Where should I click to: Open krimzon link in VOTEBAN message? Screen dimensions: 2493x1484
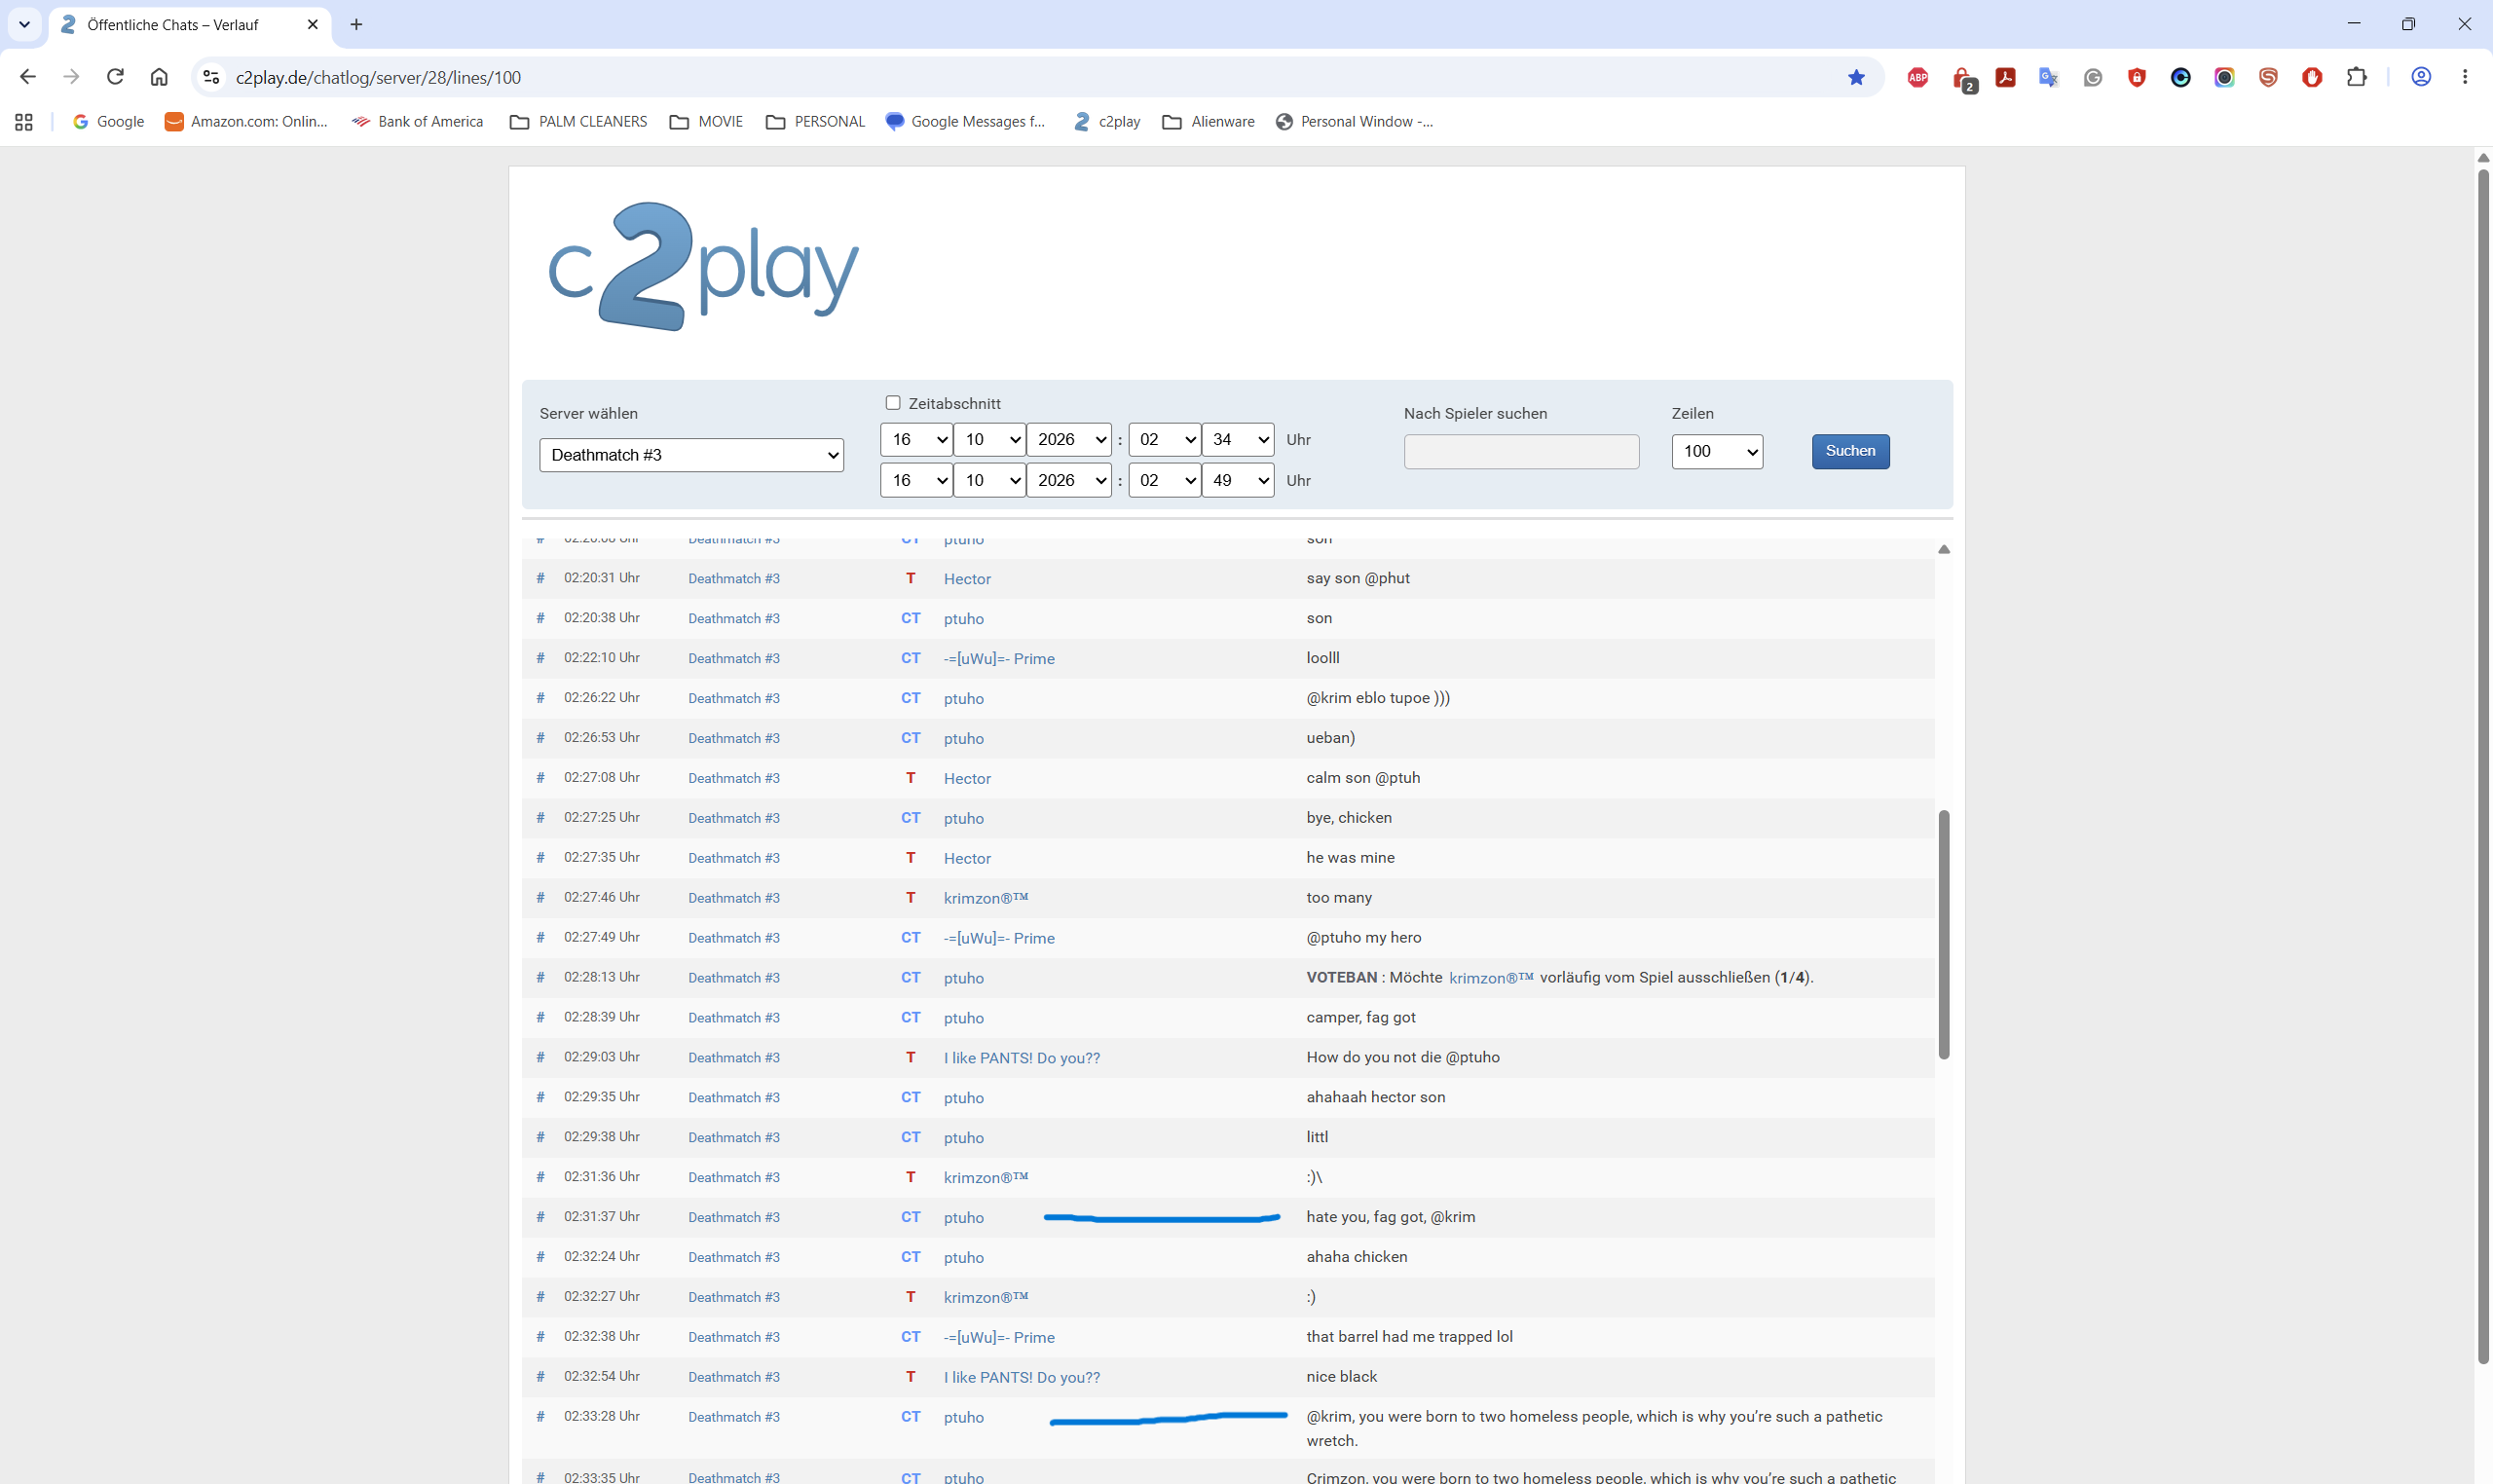pyautogui.click(x=1491, y=978)
